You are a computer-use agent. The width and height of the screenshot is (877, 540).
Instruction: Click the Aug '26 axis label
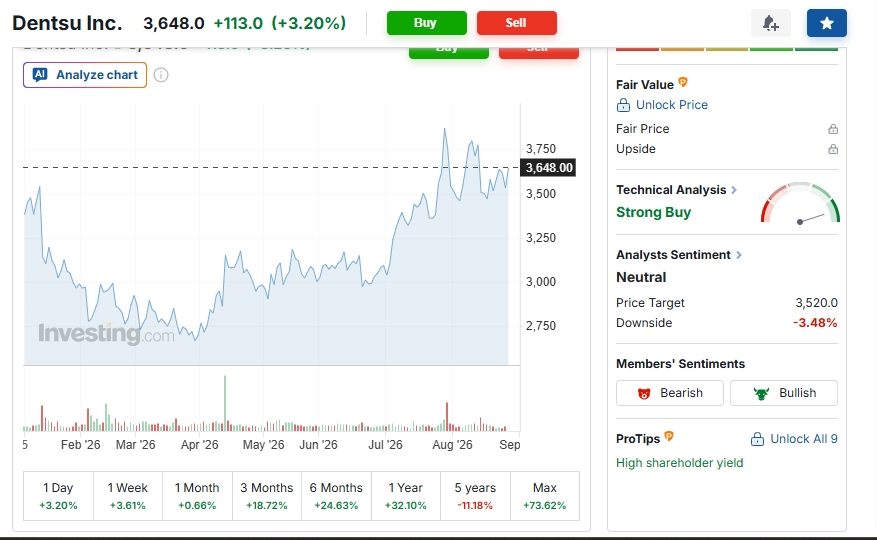[x=452, y=445]
